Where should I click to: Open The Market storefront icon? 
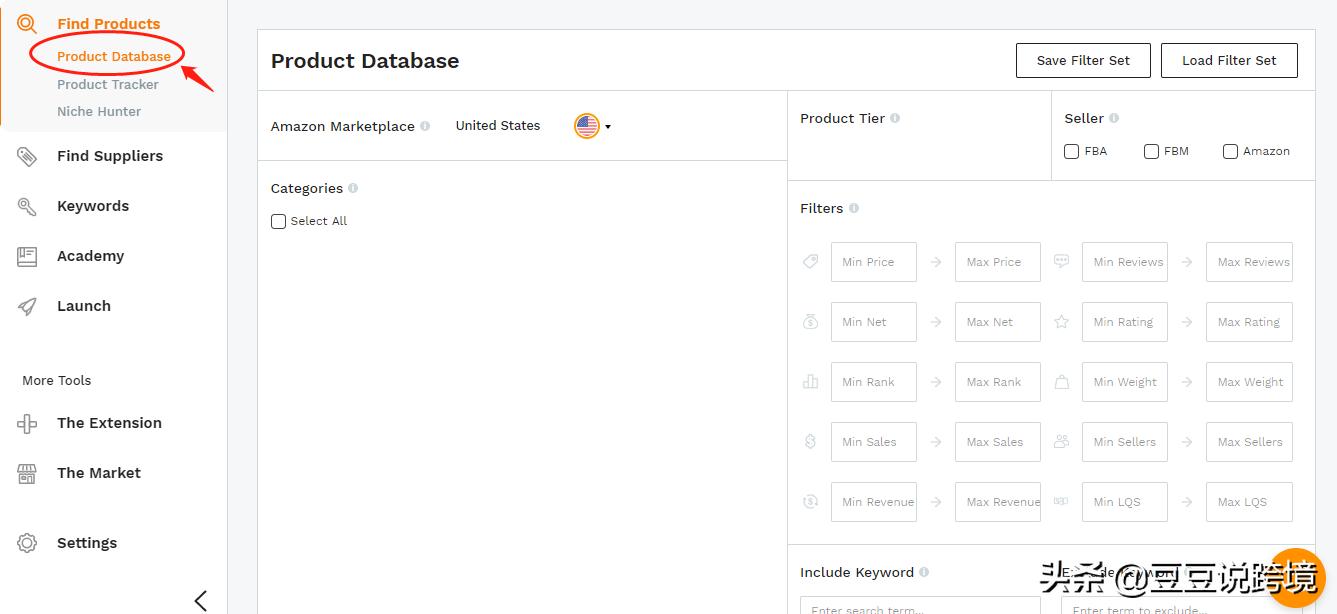click(x=27, y=473)
